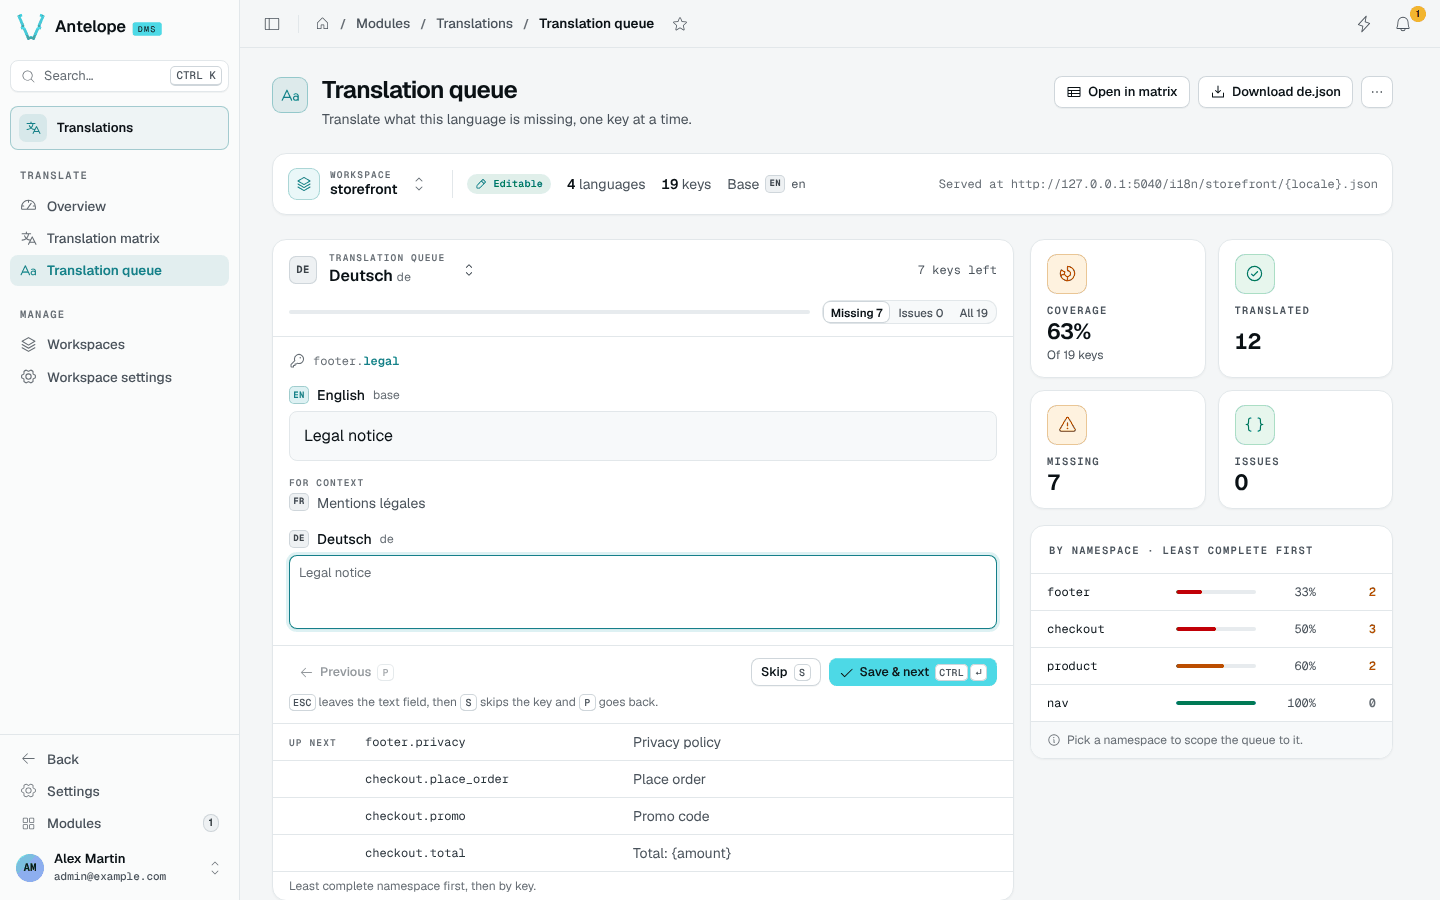The width and height of the screenshot is (1440, 900).
Task: Open the Deutsch language selector
Action: pos(469,270)
